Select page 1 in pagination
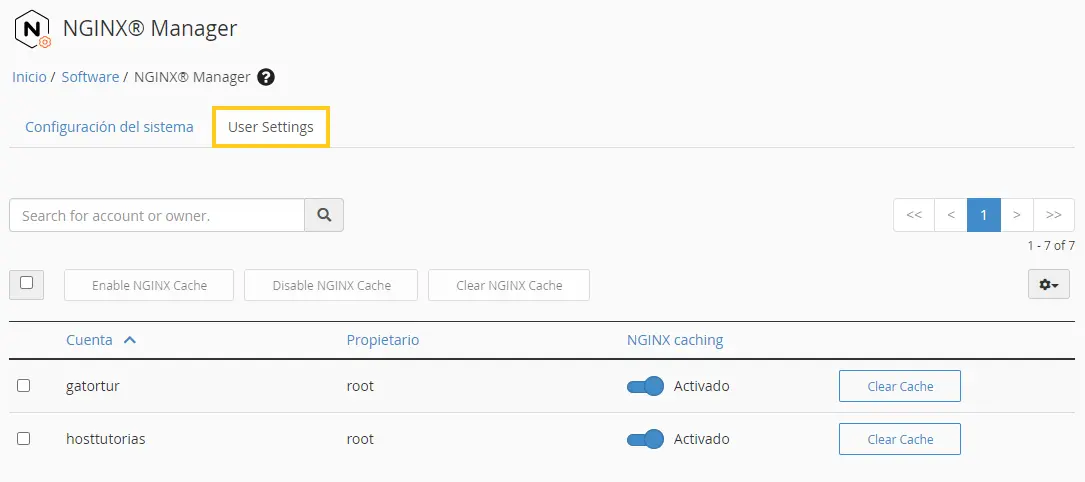This screenshot has height=482, width=1085. (984, 215)
